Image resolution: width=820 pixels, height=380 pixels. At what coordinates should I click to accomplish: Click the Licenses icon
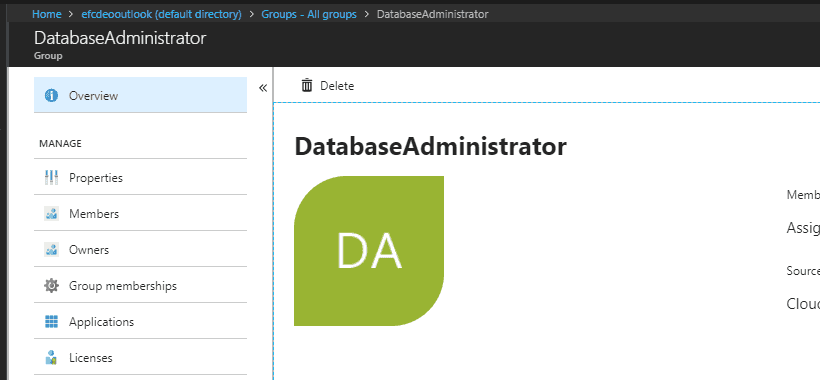[51, 358]
